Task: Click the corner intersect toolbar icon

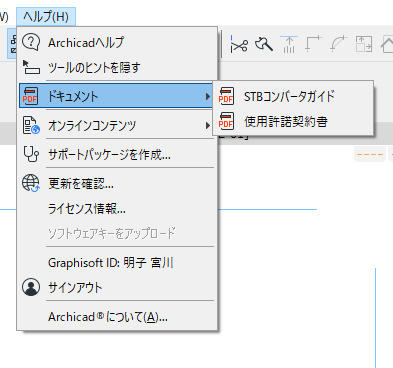Action: 314,44
